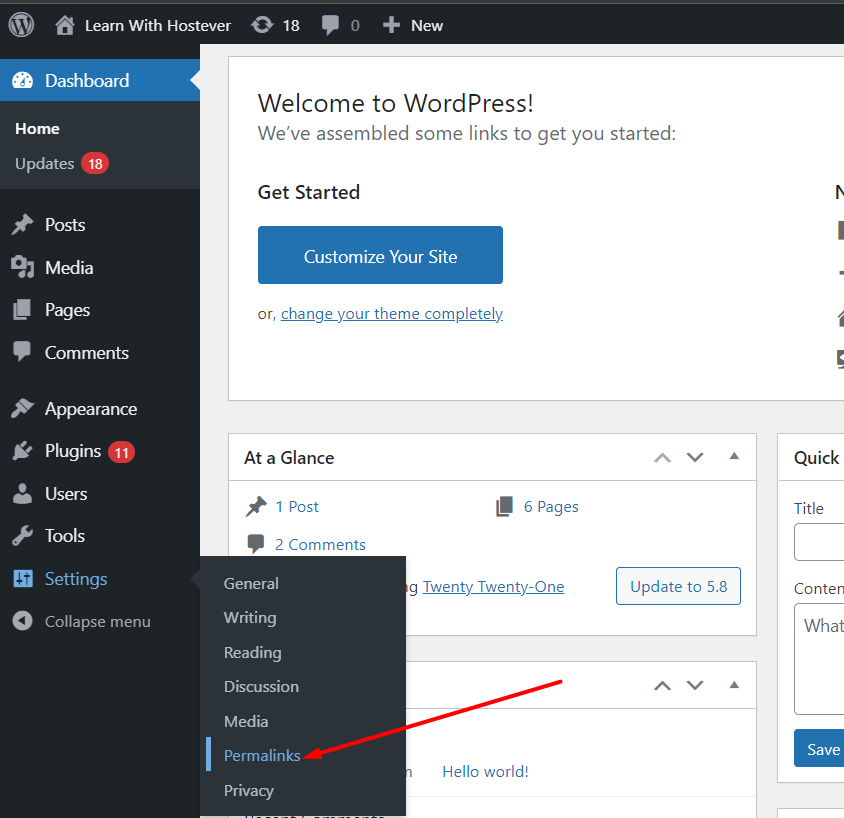Open the comments bubble in admin bar
Screen dimensions: 844x818
point(330,25)
